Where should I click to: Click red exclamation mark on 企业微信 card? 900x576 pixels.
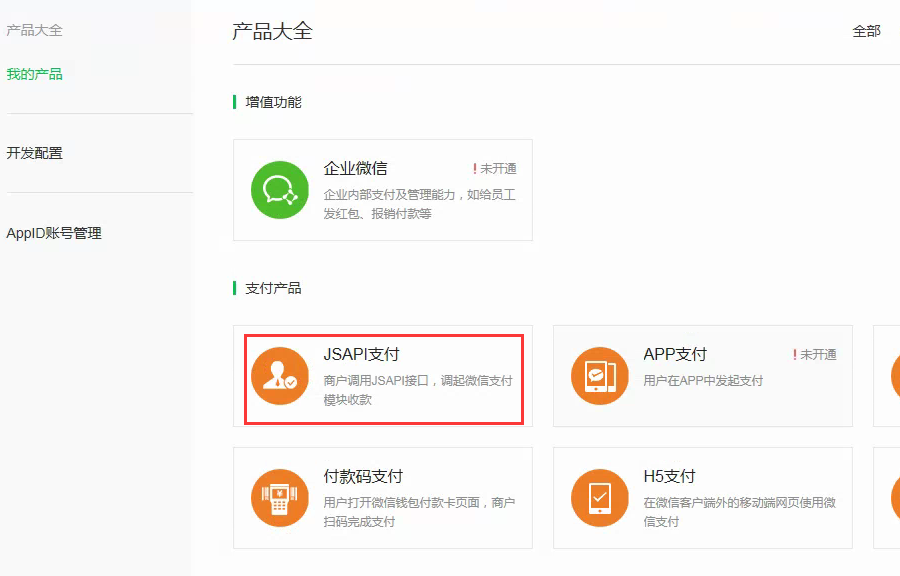point(475,169)
